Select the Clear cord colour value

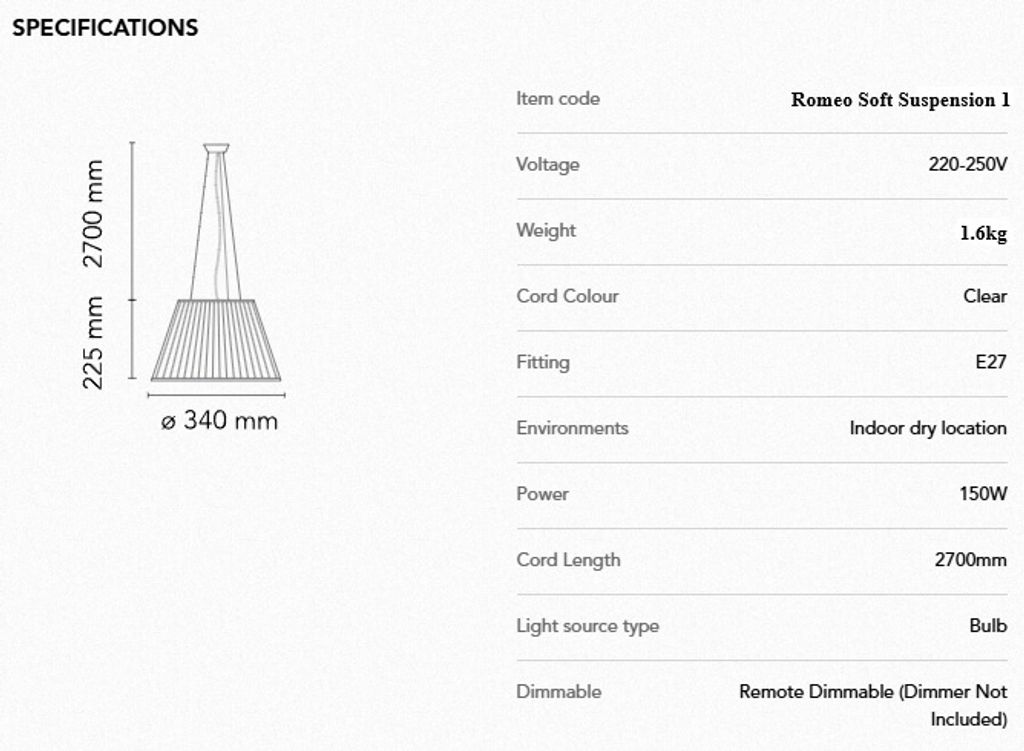point(985,296)
